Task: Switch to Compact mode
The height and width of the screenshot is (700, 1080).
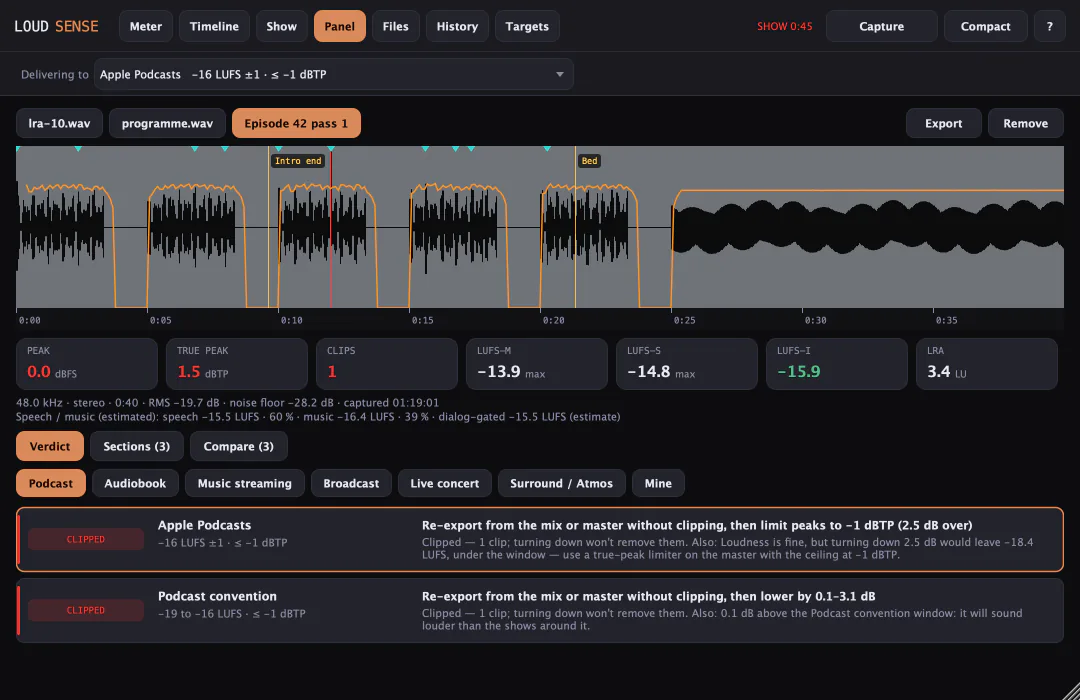Action: pos(985,26)
